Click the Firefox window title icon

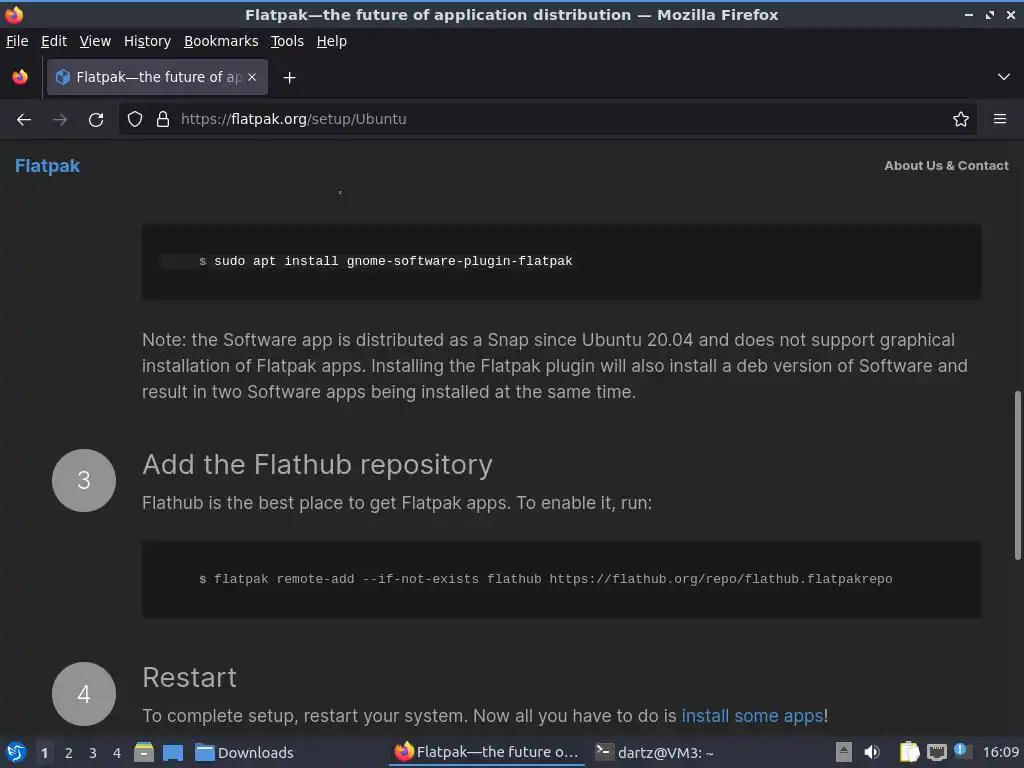pos(14,14)
